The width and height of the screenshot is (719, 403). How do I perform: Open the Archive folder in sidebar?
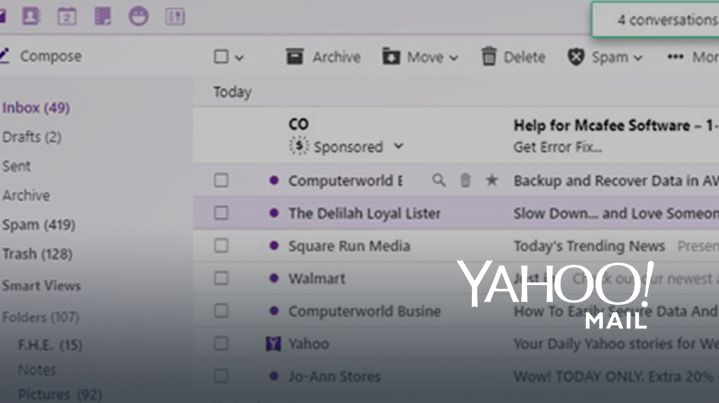(26, 195)
